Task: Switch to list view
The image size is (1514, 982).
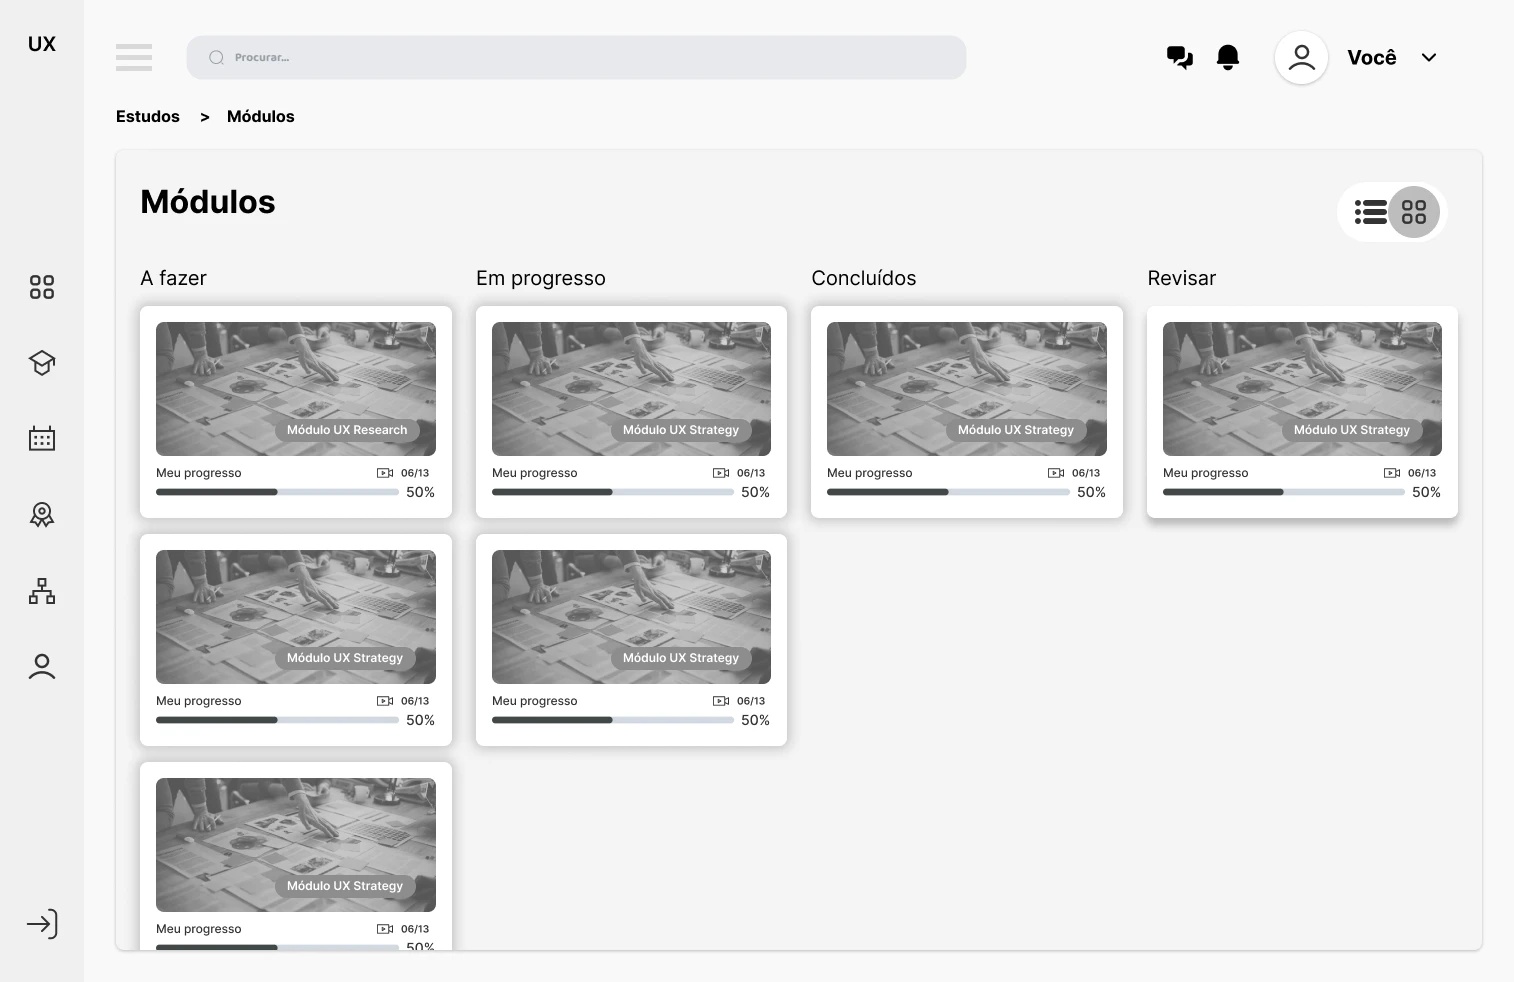Action: pyautogui.click(x=1370, y=212)
